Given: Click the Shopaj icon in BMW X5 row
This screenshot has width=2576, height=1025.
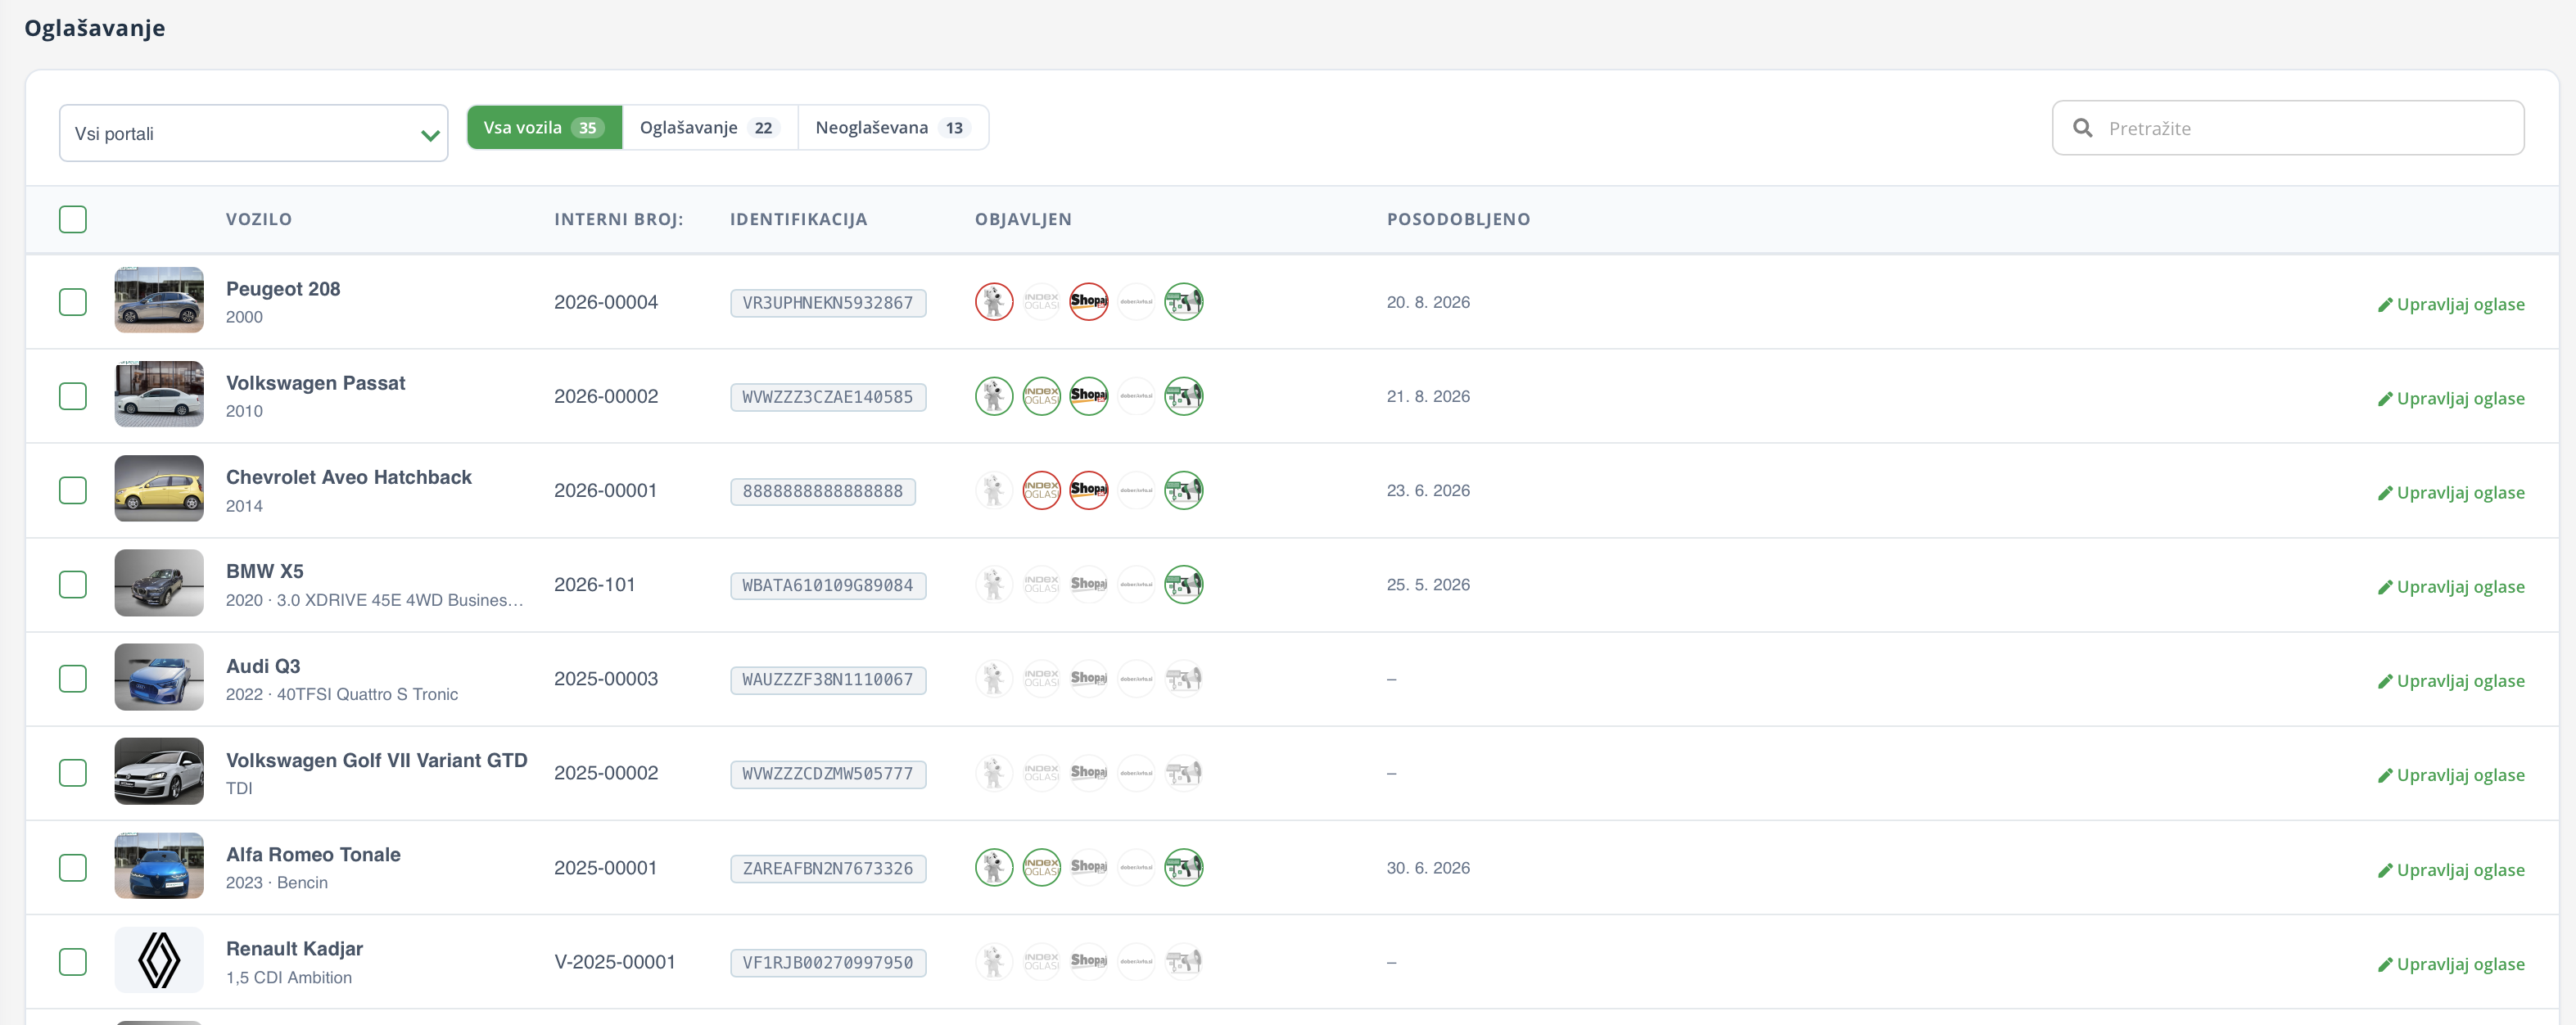Looking at the screenshot, I should [1089, 584].
